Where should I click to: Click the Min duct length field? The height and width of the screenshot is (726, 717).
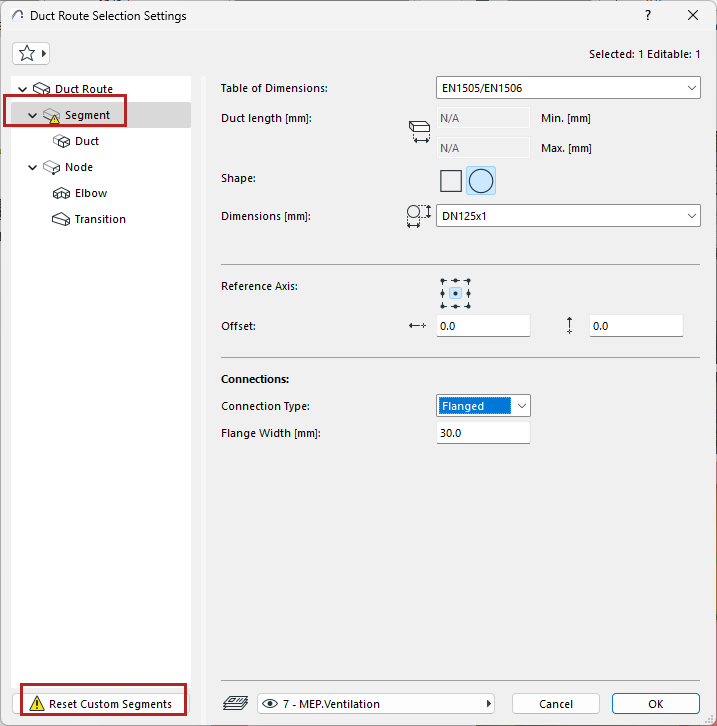tap(483, 118)
